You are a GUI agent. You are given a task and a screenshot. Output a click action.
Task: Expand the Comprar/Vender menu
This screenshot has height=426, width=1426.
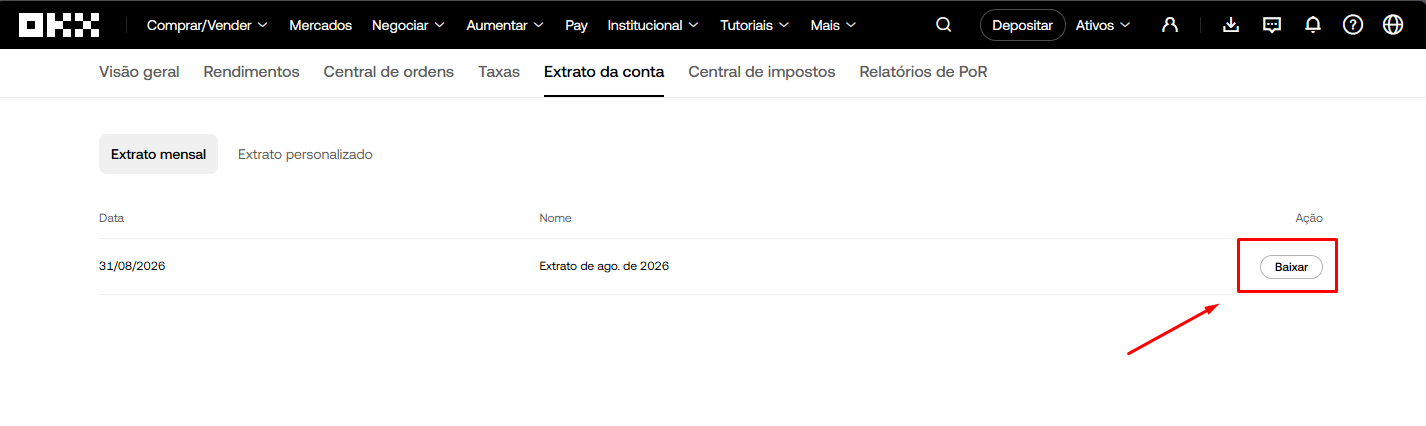(x=207, y=25)
